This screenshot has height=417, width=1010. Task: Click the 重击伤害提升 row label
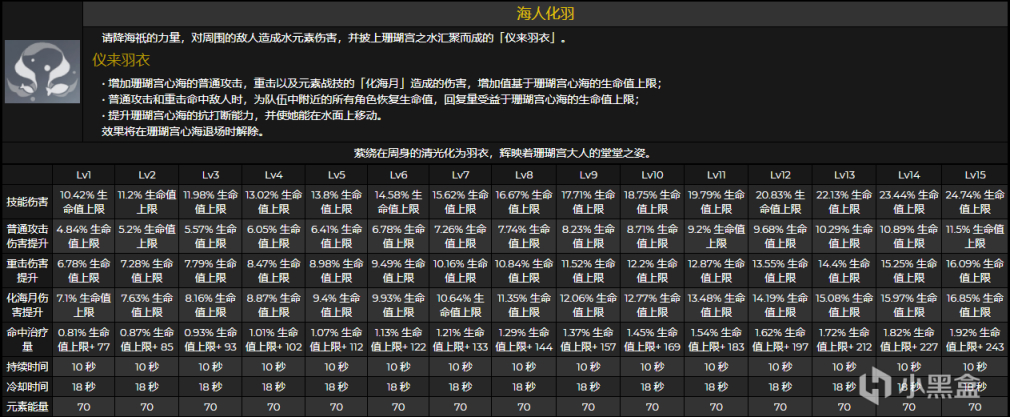point(28,271)
